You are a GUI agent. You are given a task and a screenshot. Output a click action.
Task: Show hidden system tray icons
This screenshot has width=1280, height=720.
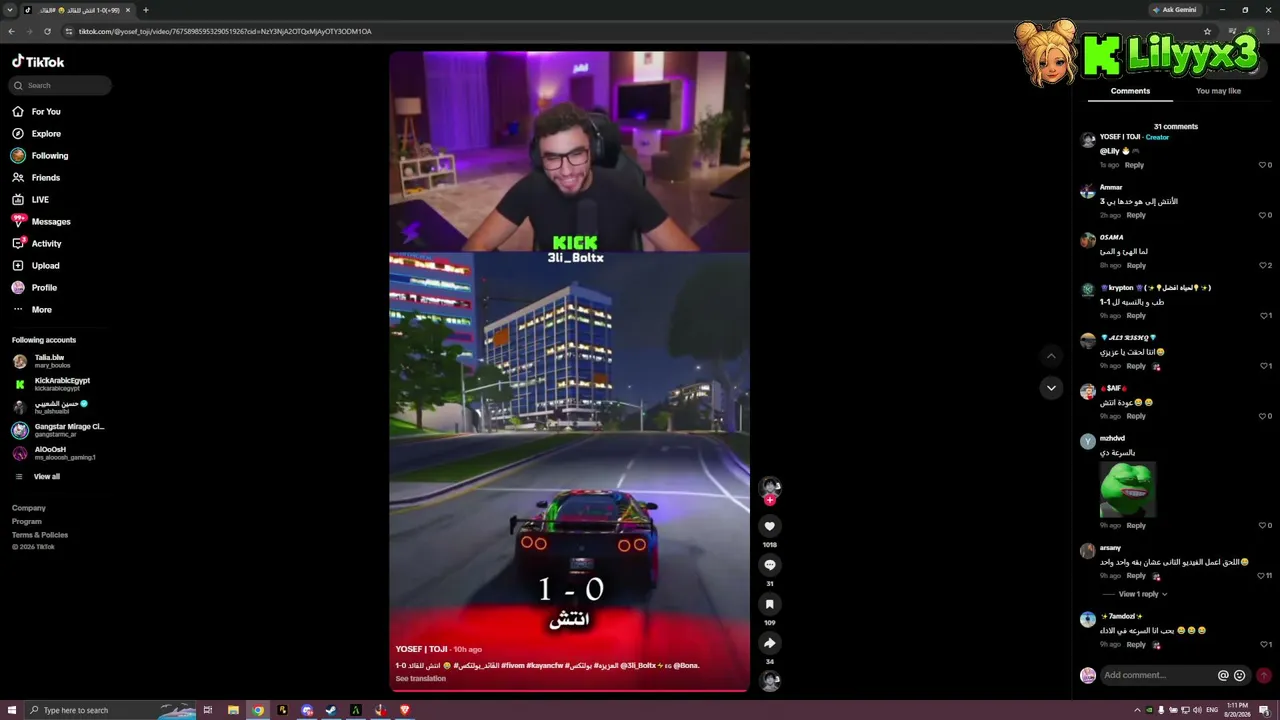(1137, 710)
